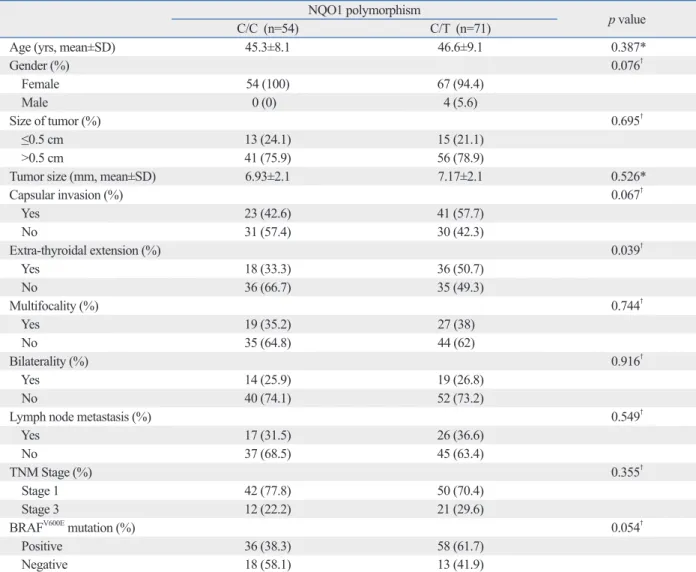
Task: Click the cell '18 (33.3)'
Action: pos(268,269)
